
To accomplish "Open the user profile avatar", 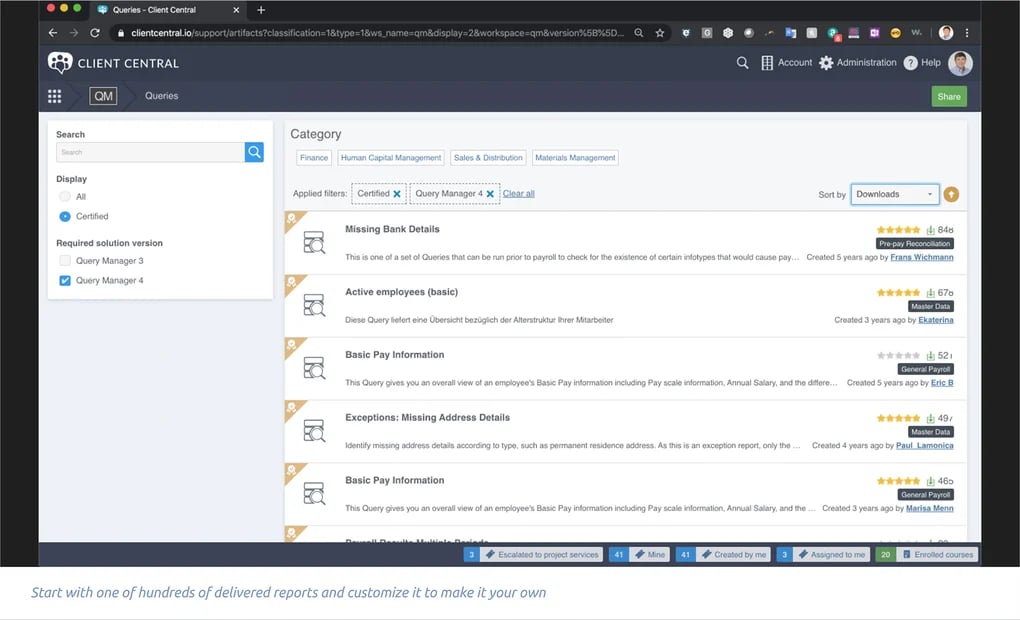I will 960,63.
